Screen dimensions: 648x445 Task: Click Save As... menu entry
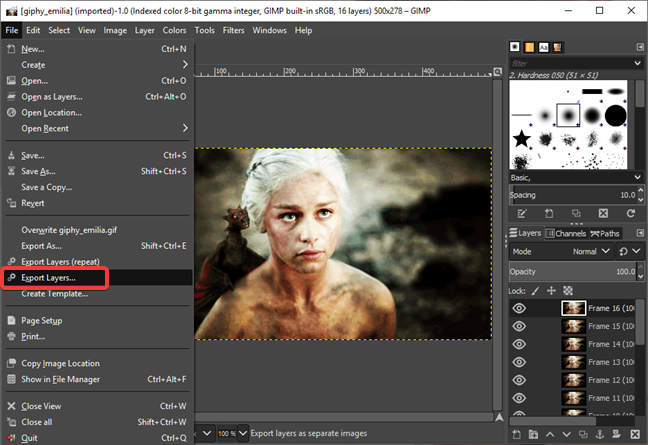point(97,171)
